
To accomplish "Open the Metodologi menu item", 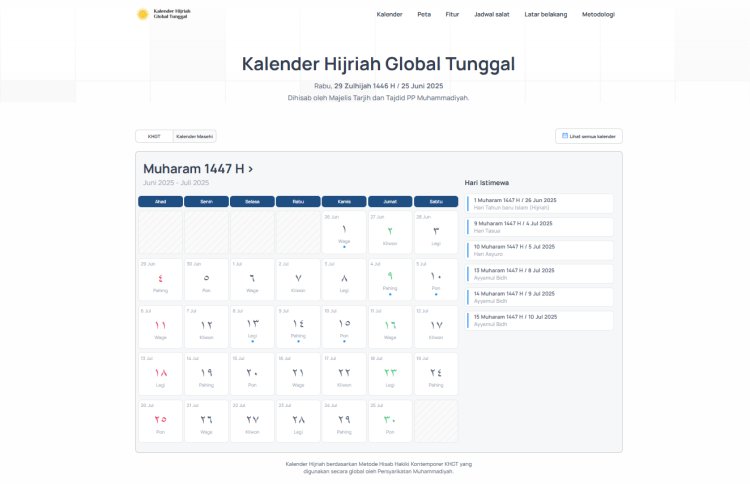I will point(598,14).
